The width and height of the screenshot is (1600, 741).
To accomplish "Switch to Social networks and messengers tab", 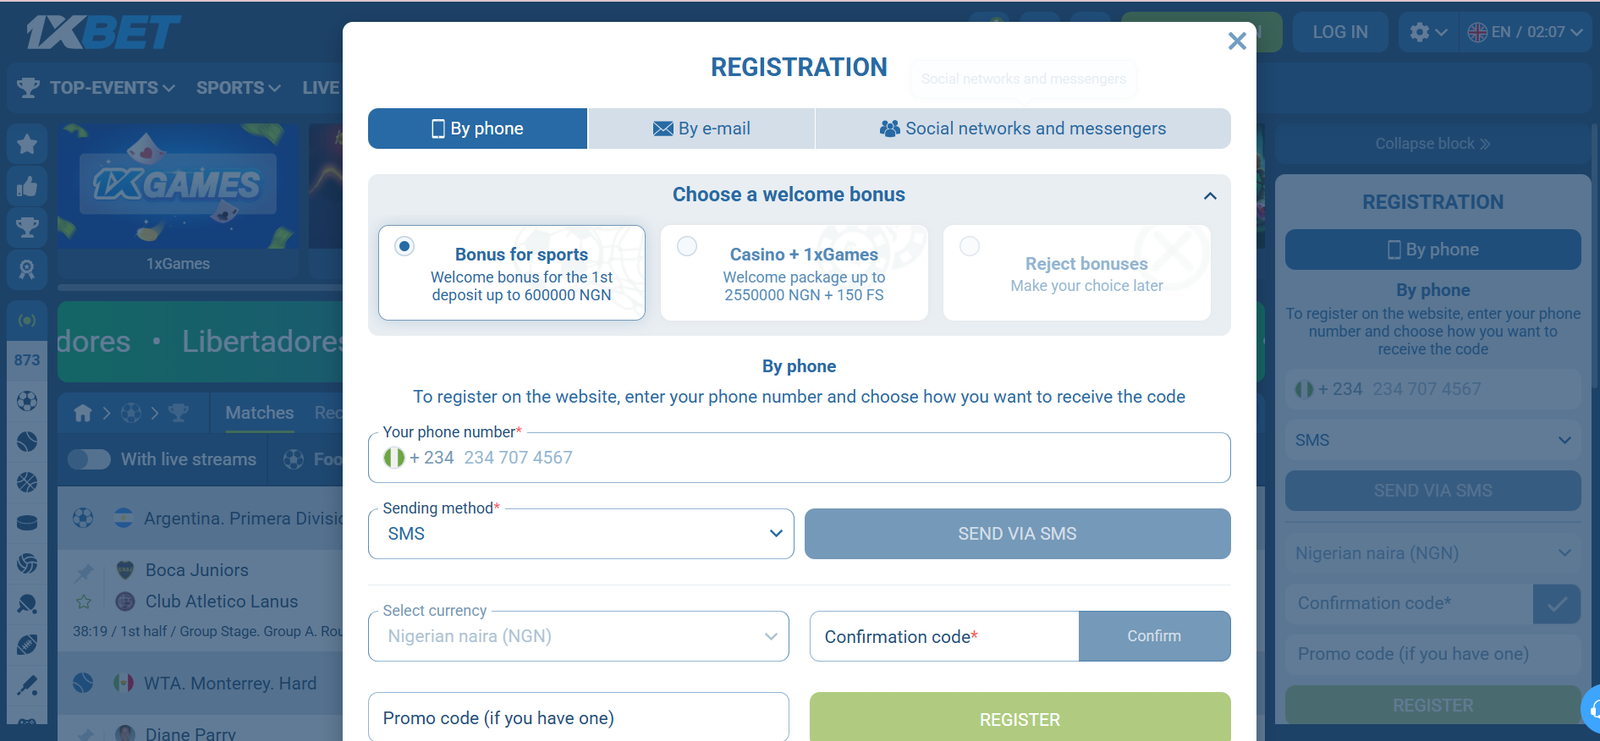I will [x=1023, y=128].
